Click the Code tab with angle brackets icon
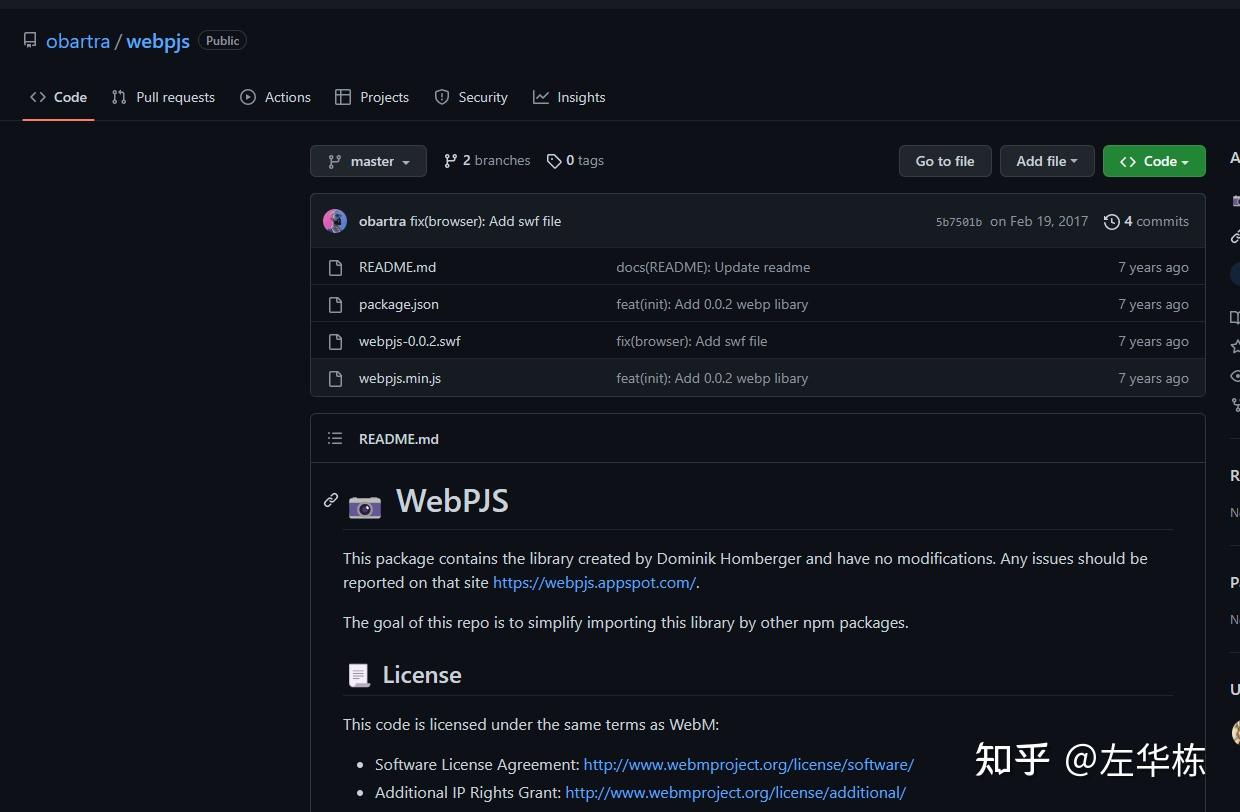 click(58, 97)
